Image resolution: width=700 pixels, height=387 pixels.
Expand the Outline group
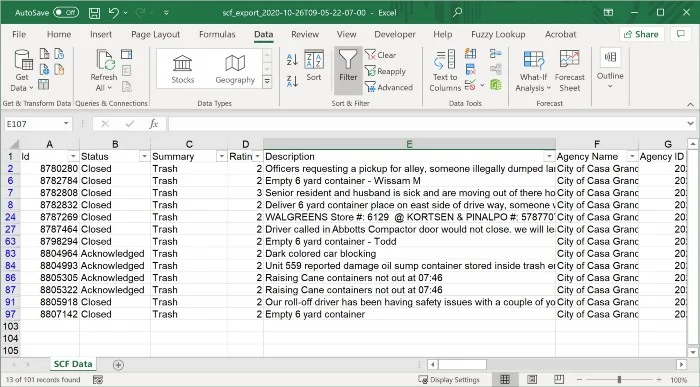tap(610, 68)
